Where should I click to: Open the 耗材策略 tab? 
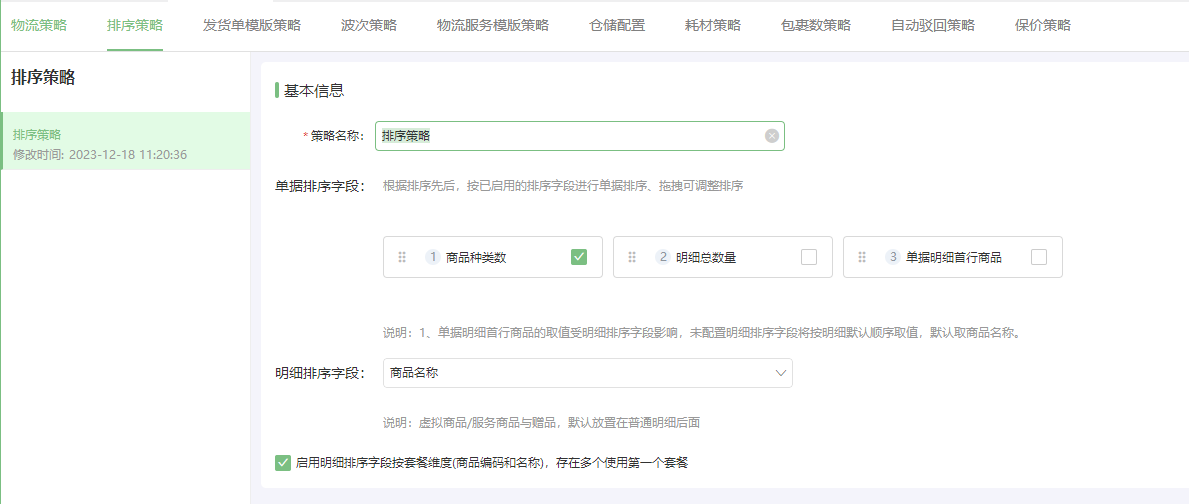tap(713, 25)
